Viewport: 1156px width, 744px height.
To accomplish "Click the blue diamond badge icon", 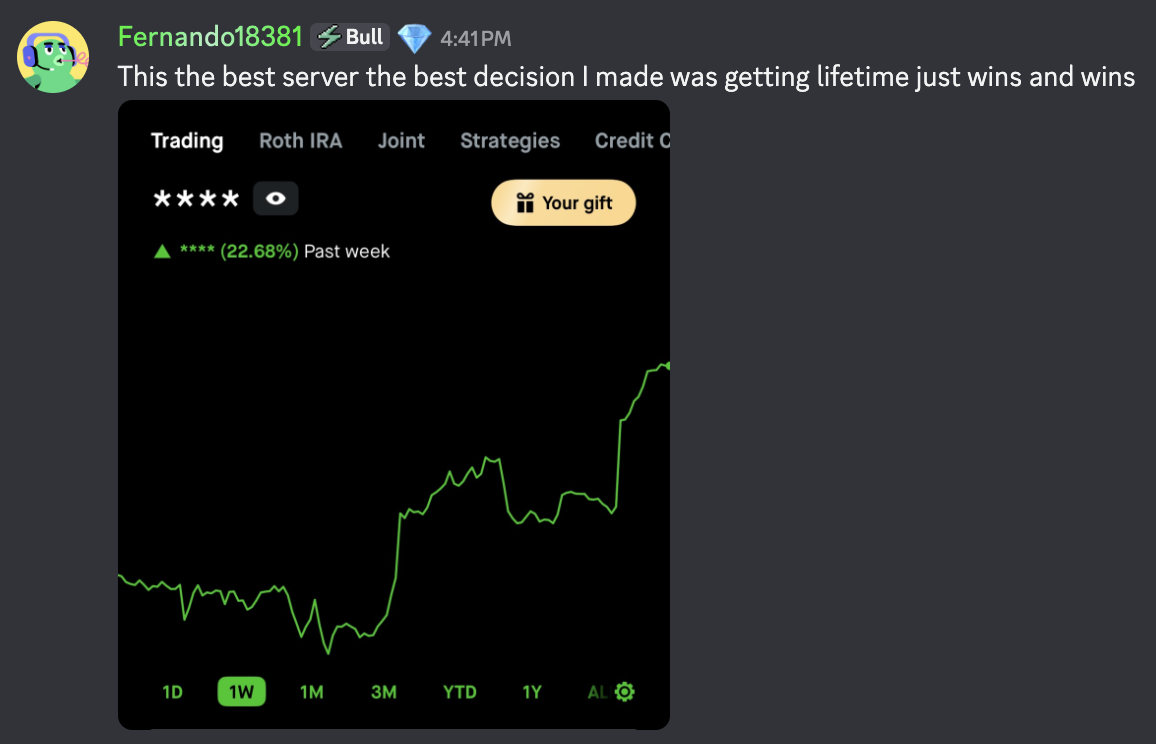I will 414,38.
